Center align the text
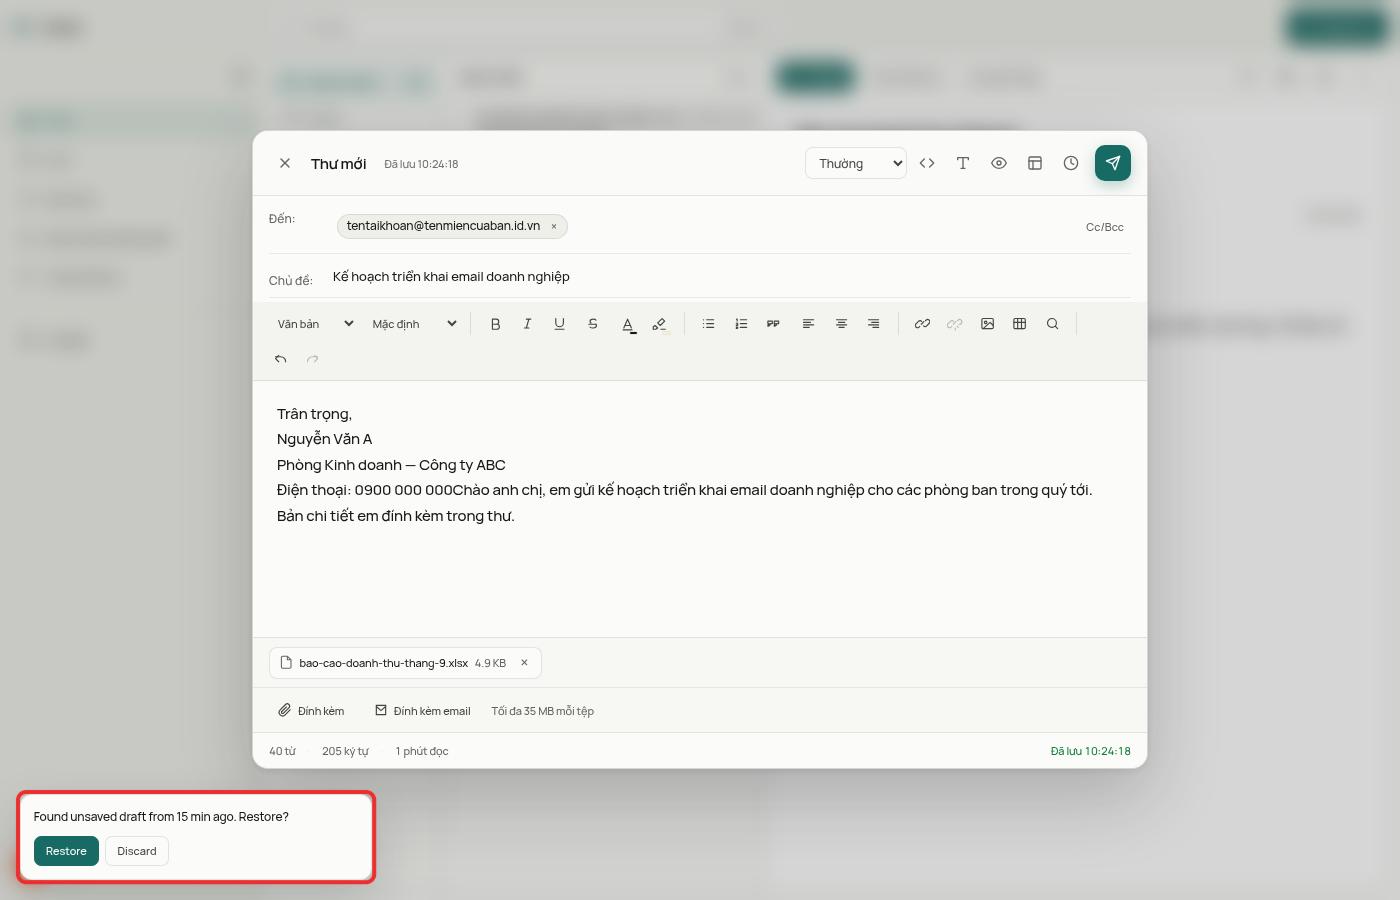Image resolution: width=1400 pixels, height=900 pixels. coord(841,324)
